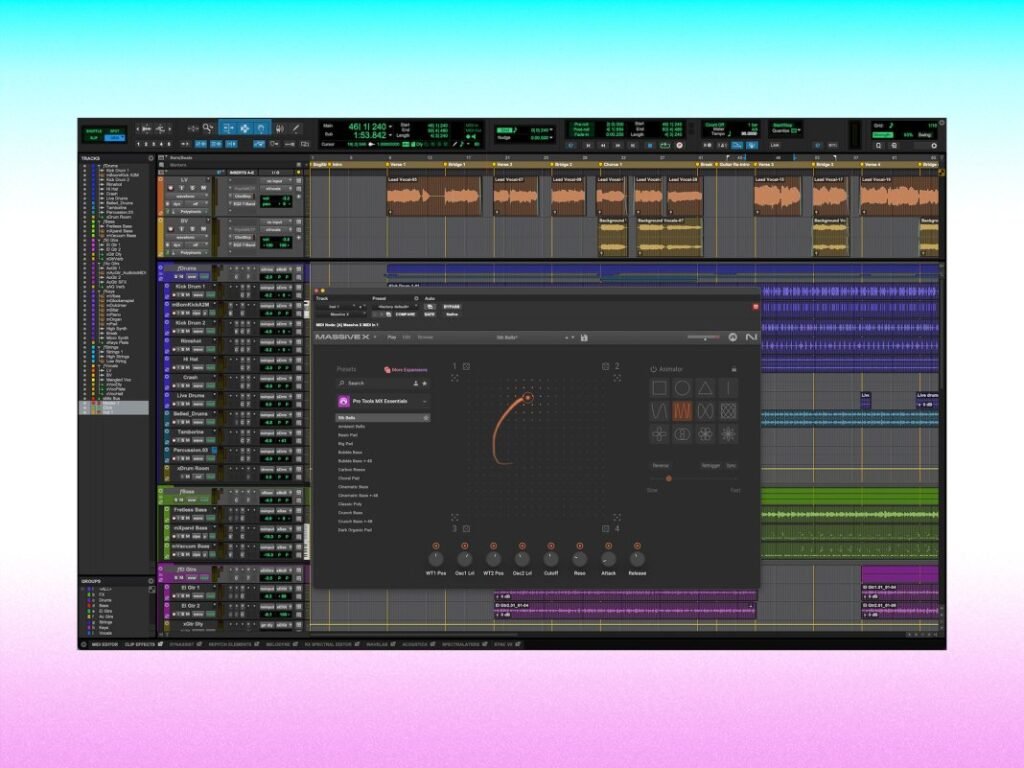Choose the circle Animator shape
This screenshot has width=1024, height=768.
click(682, 388)
